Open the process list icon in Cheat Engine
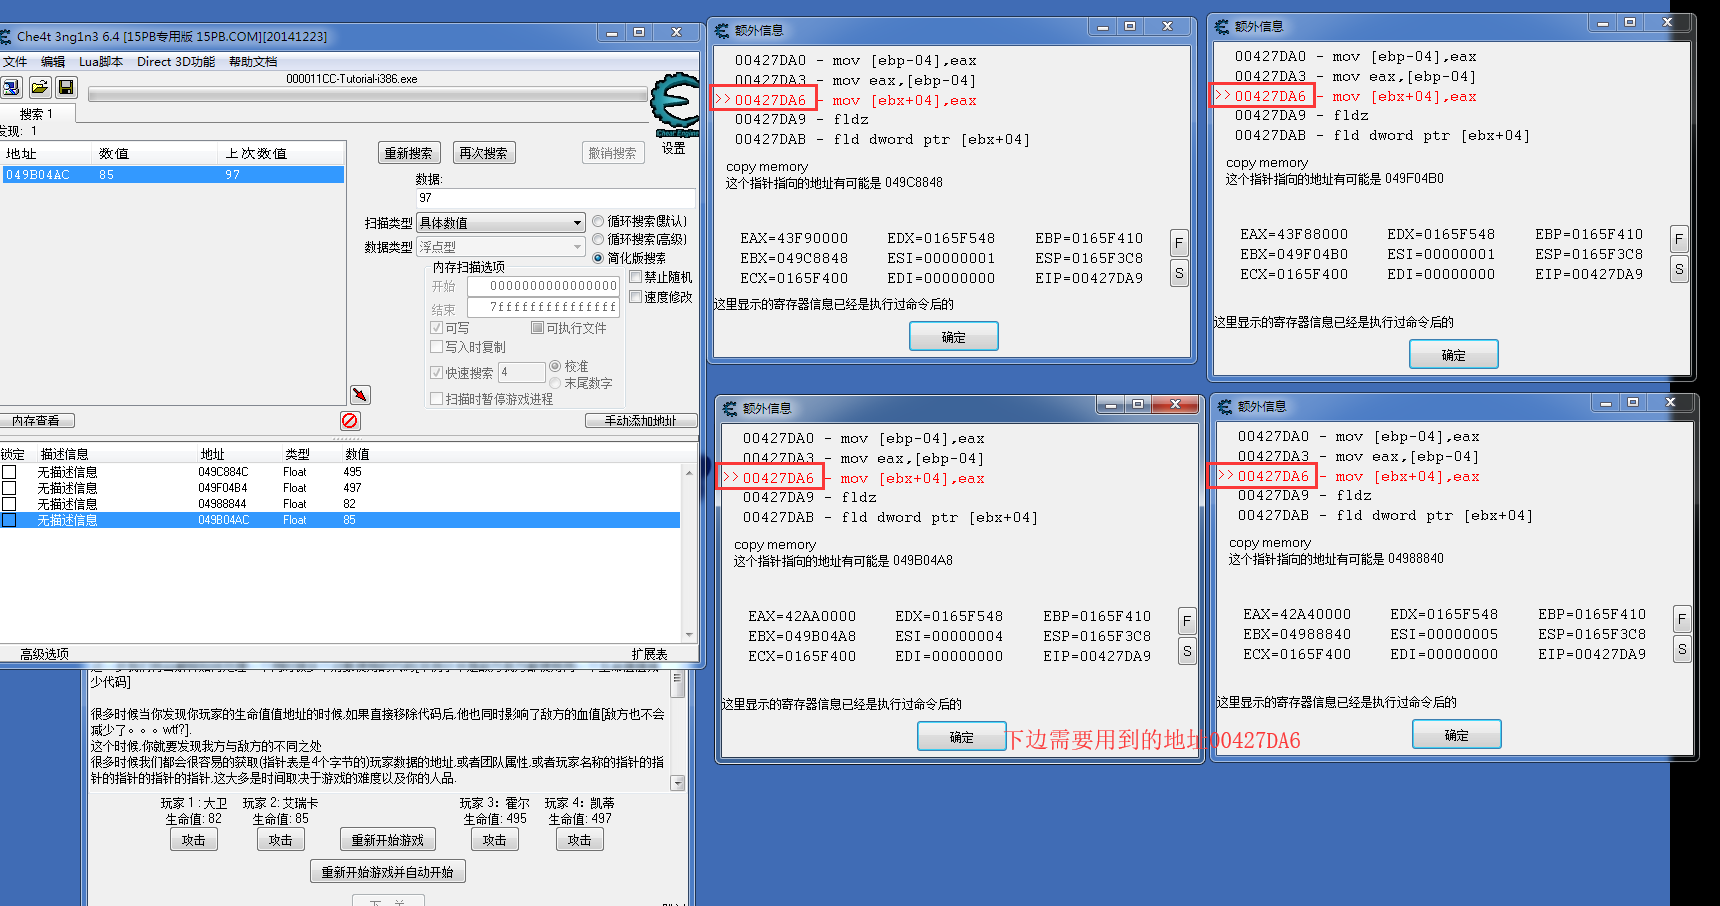 [11, 88]
